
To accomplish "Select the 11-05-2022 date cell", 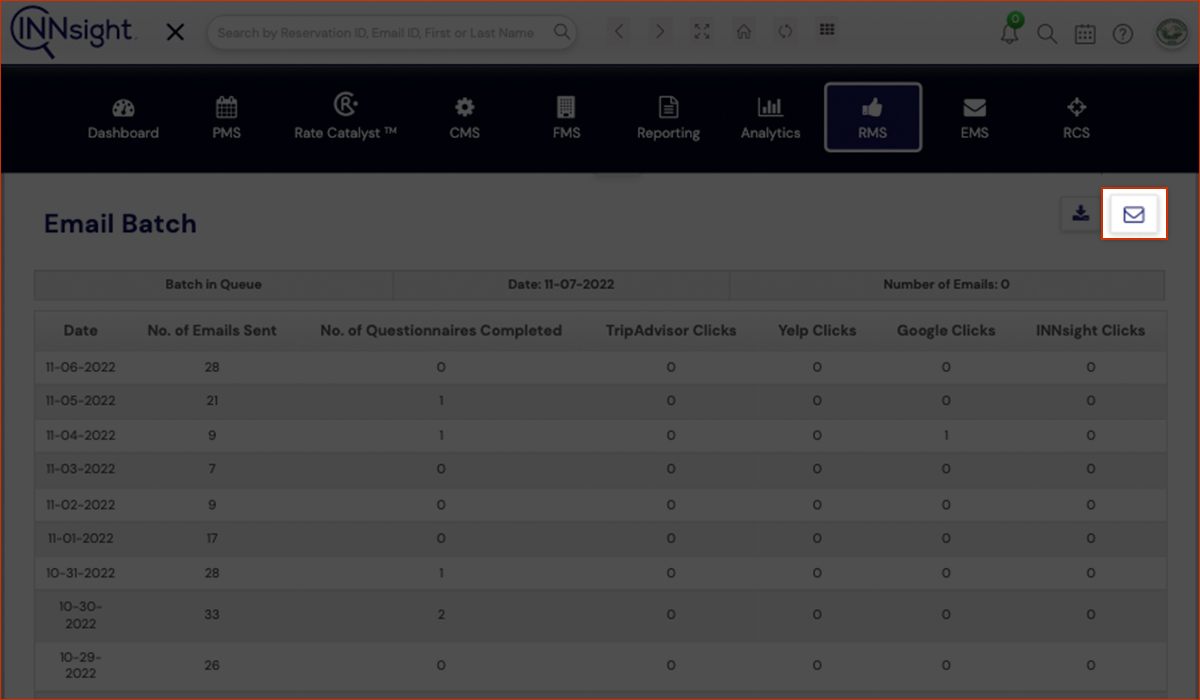I will coord(81,401).
